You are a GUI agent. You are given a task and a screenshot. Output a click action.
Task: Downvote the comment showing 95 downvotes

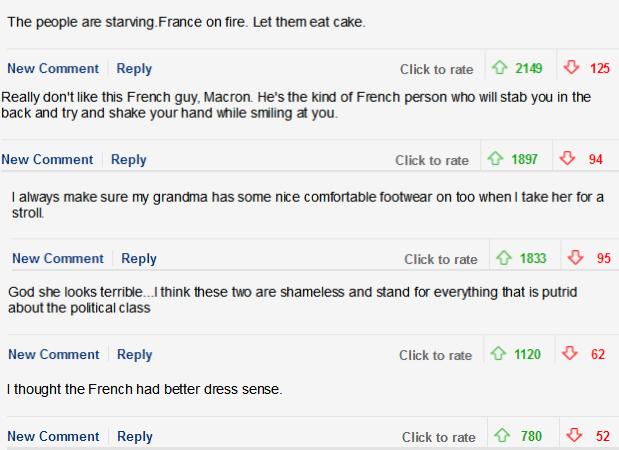tap(575, 258)
